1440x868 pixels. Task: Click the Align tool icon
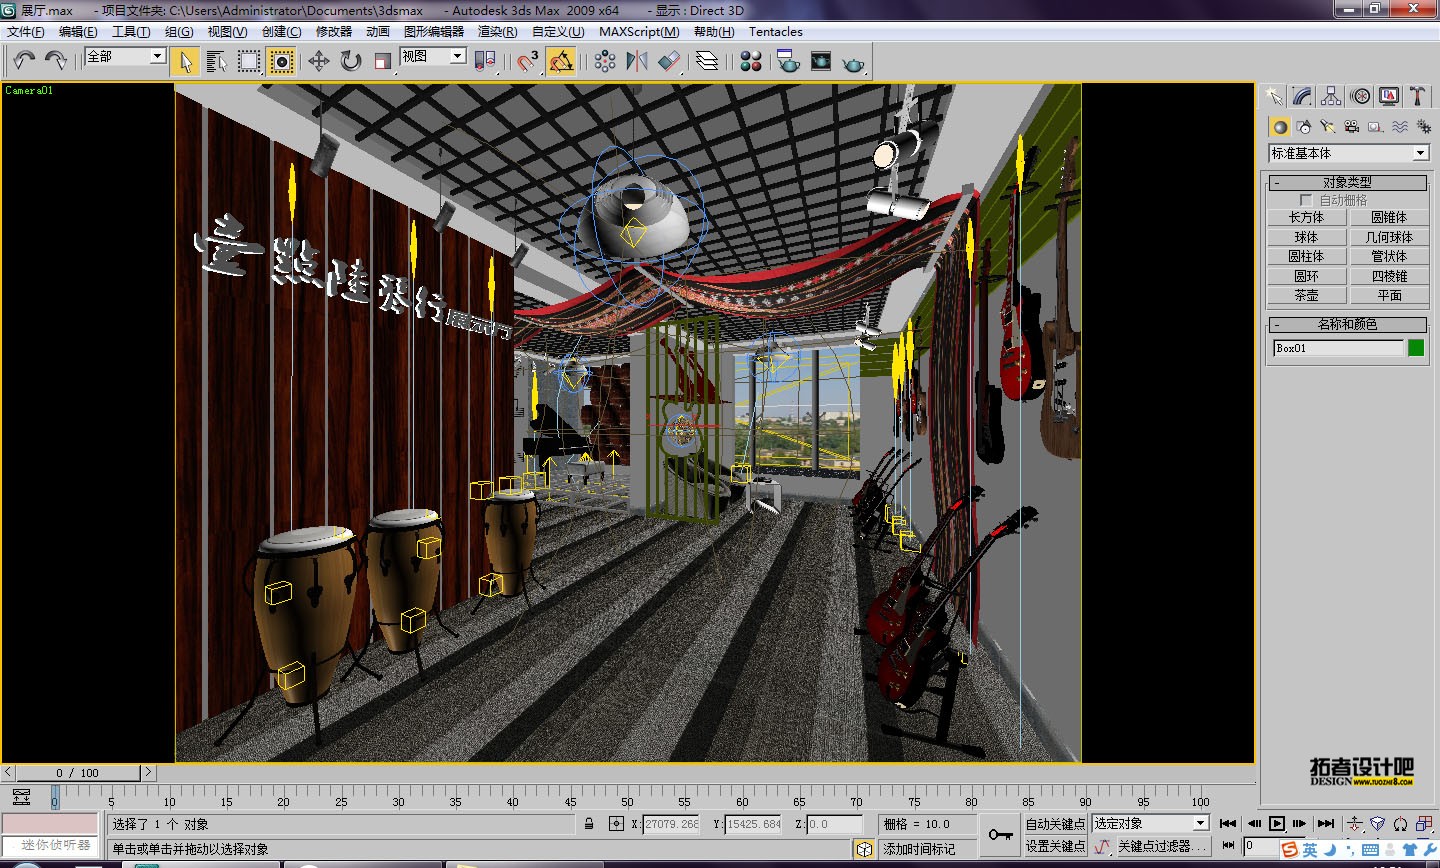(x=669, y=61)
